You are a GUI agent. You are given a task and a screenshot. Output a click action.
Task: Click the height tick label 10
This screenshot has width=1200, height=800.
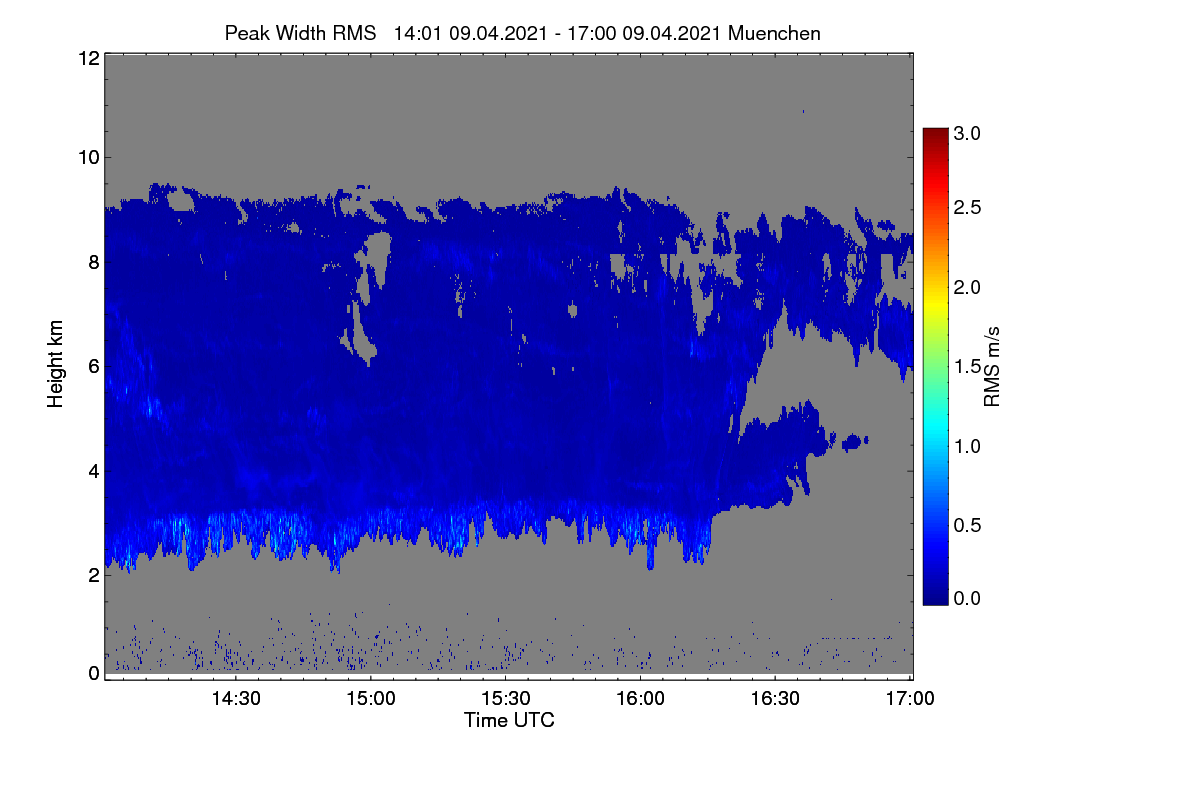88,157
